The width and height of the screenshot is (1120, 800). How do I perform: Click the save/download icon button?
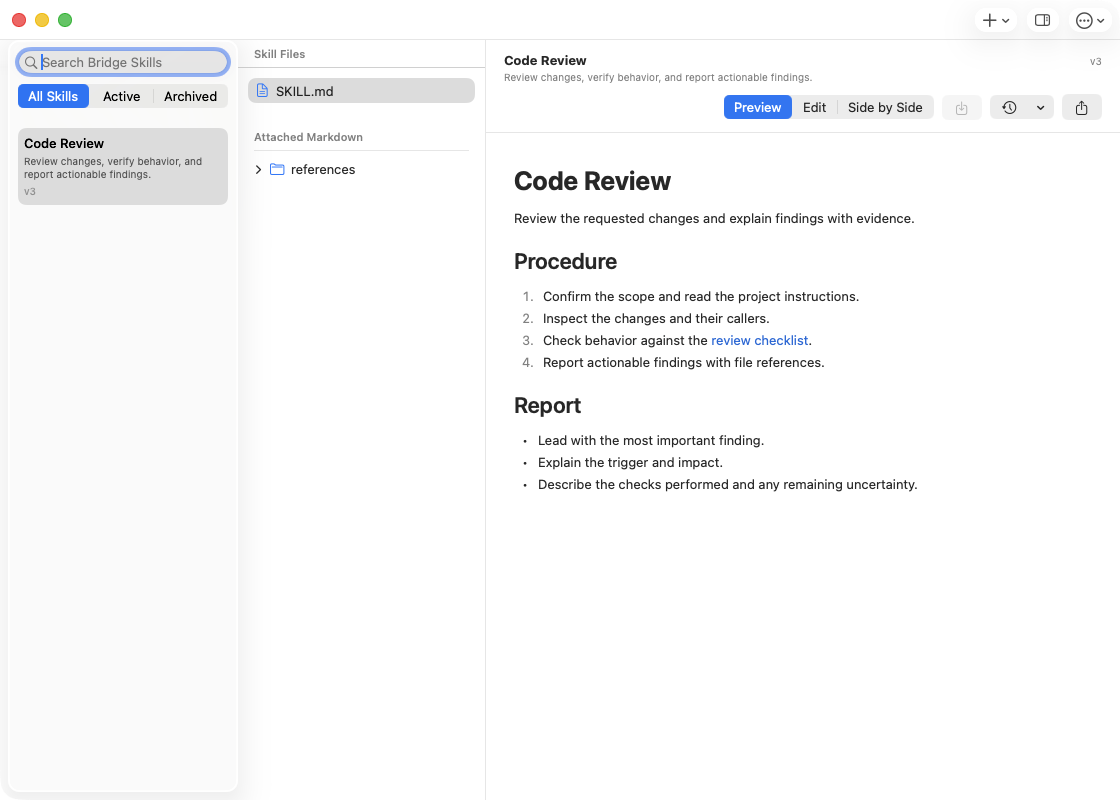[x=961, y=108]
